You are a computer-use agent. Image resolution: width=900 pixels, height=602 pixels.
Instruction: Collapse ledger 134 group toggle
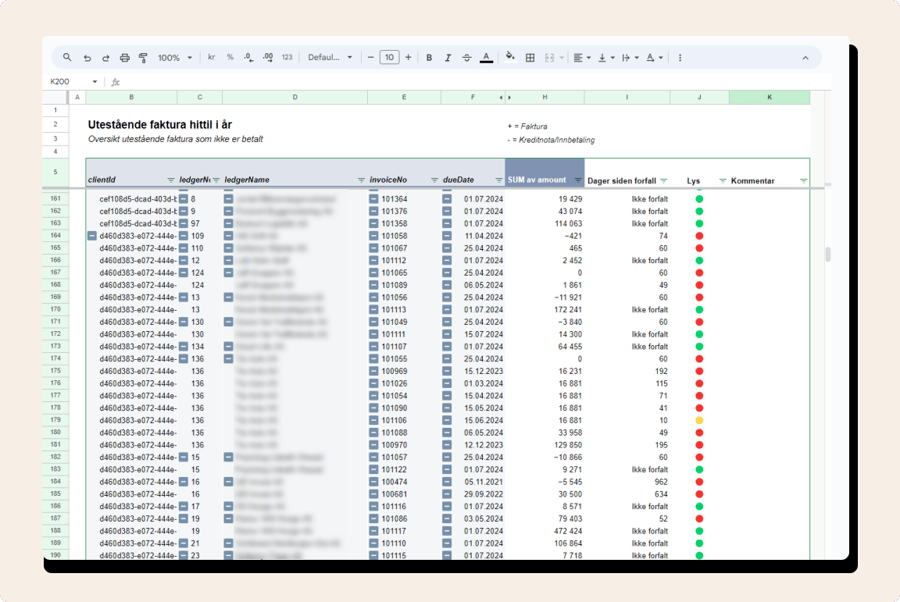point(183,347)
